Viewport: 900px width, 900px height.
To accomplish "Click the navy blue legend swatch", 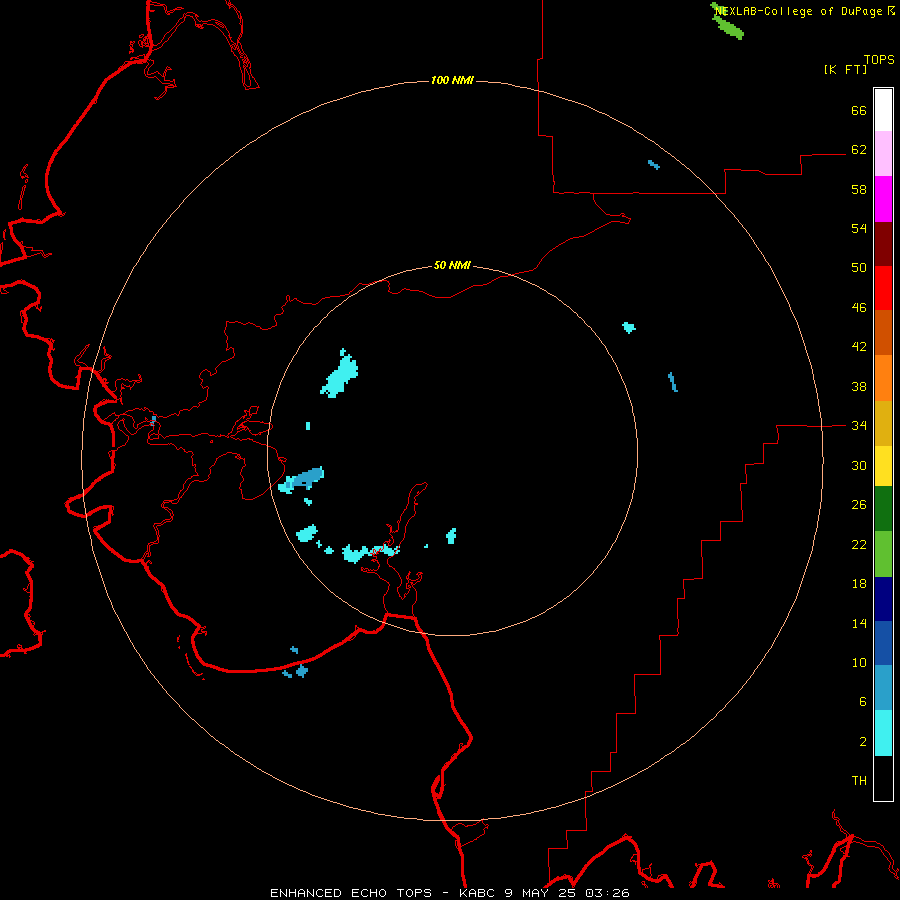I will [883, 599].
